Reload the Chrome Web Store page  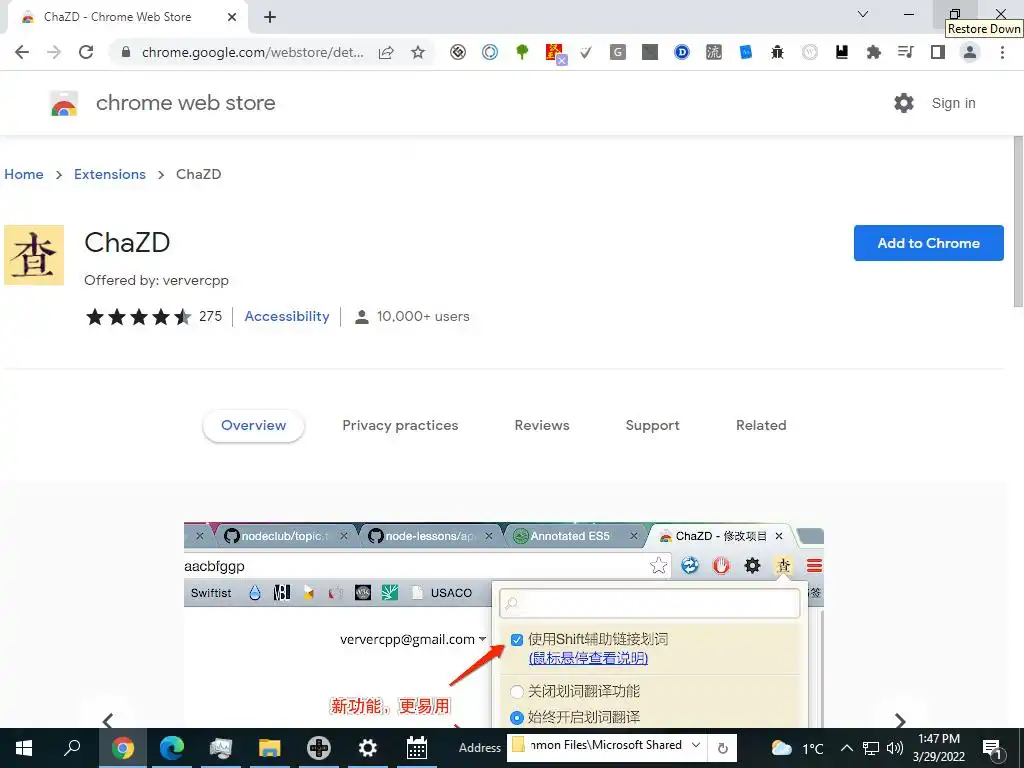[x=86, y=52]
